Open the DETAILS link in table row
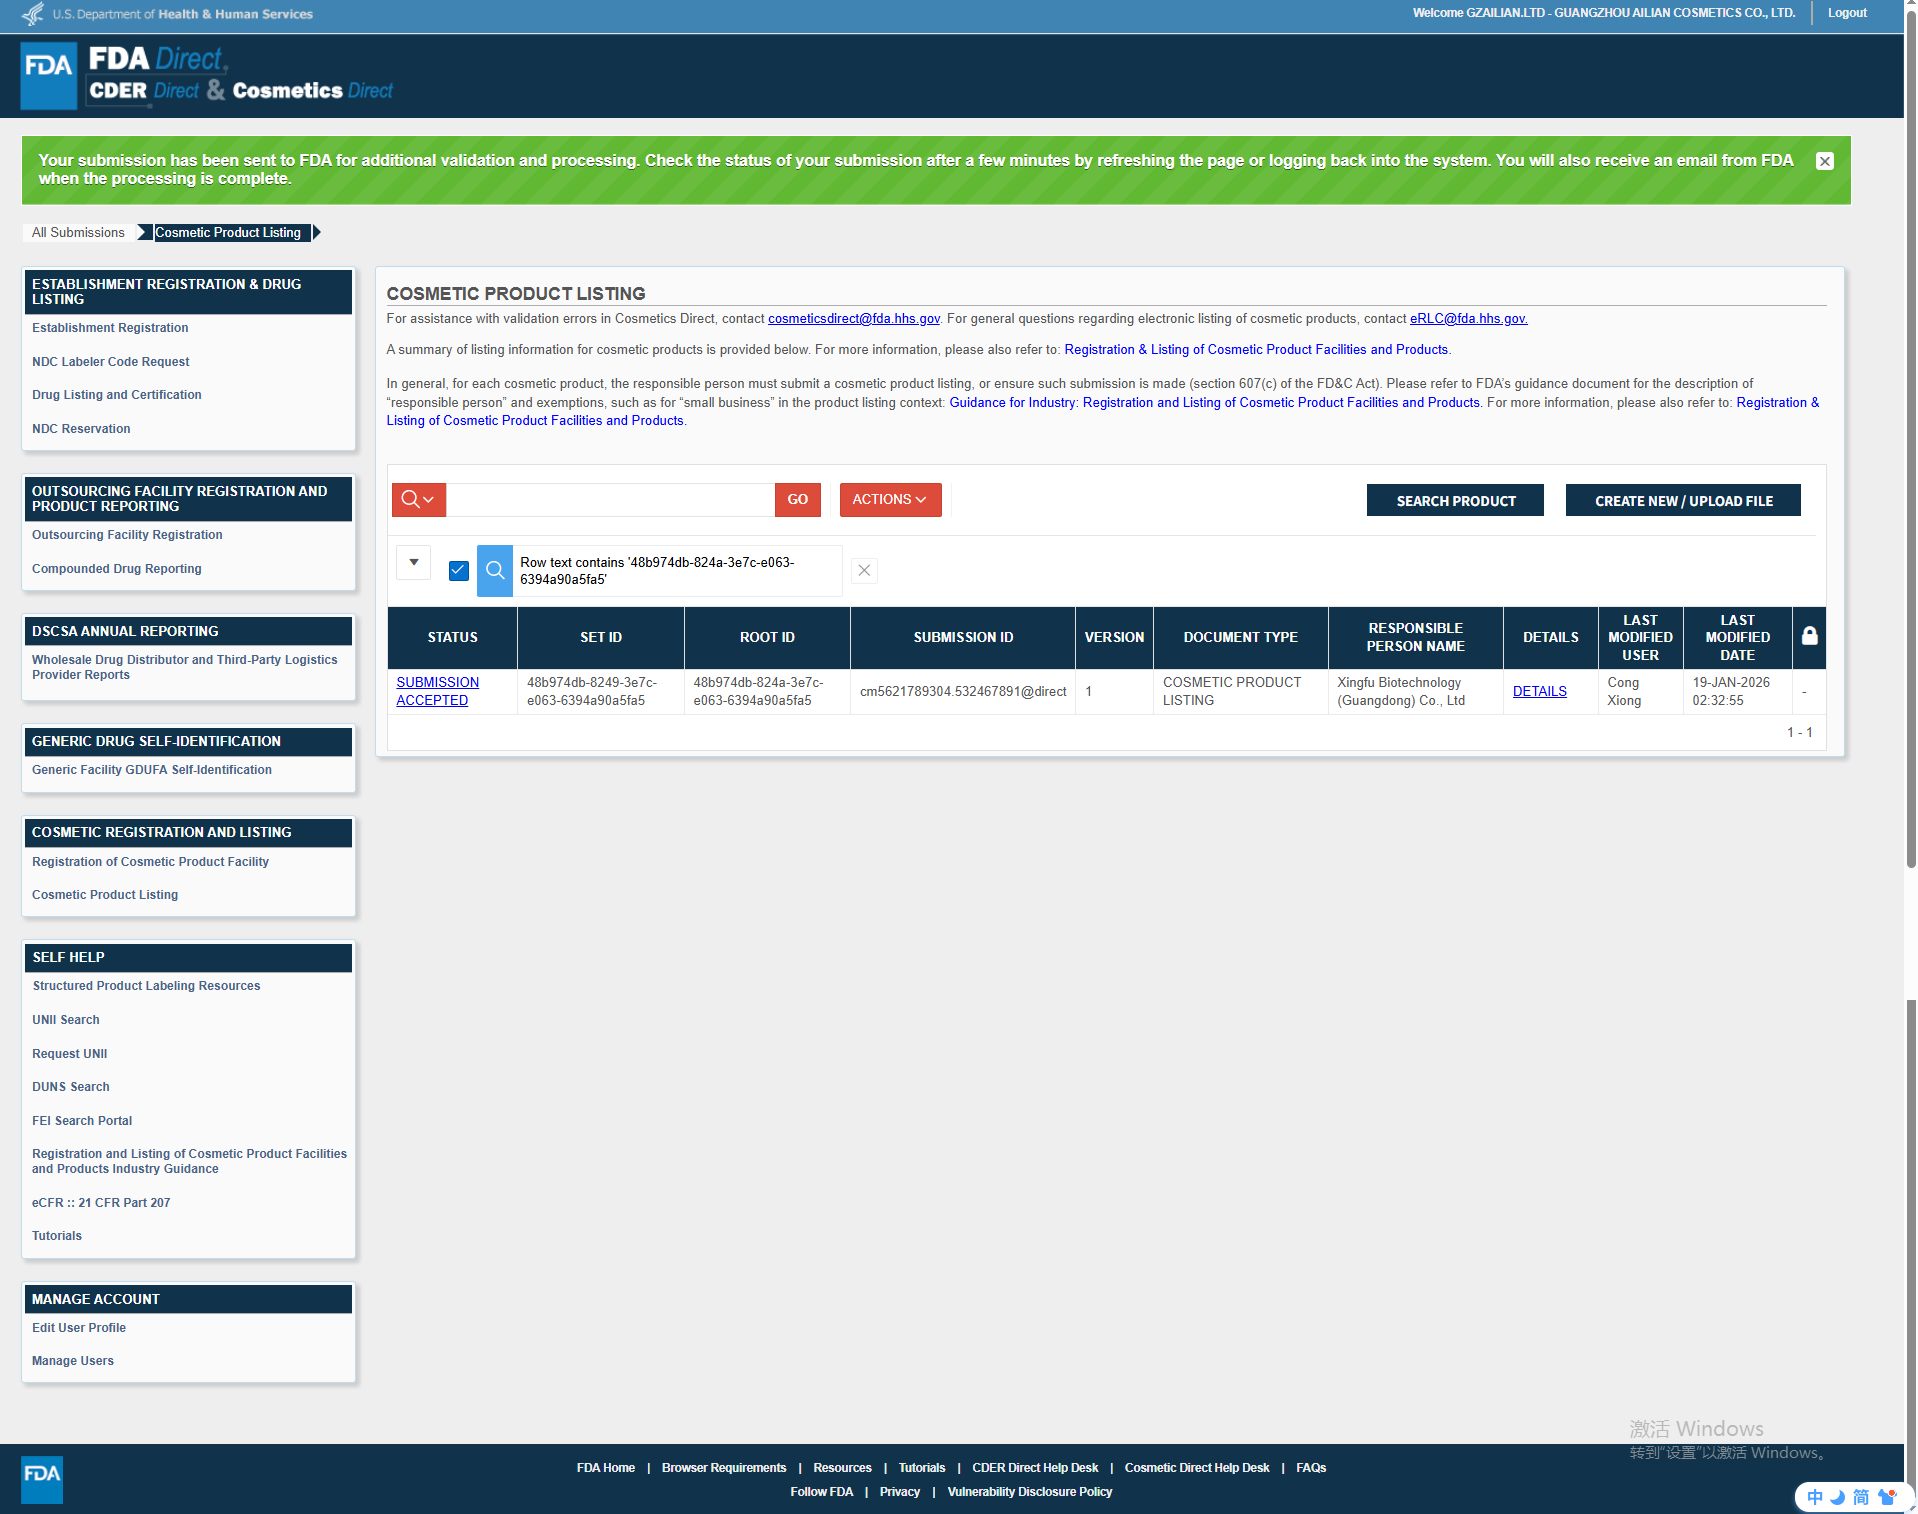The image size is (1918, 1514). [1538, 692]
